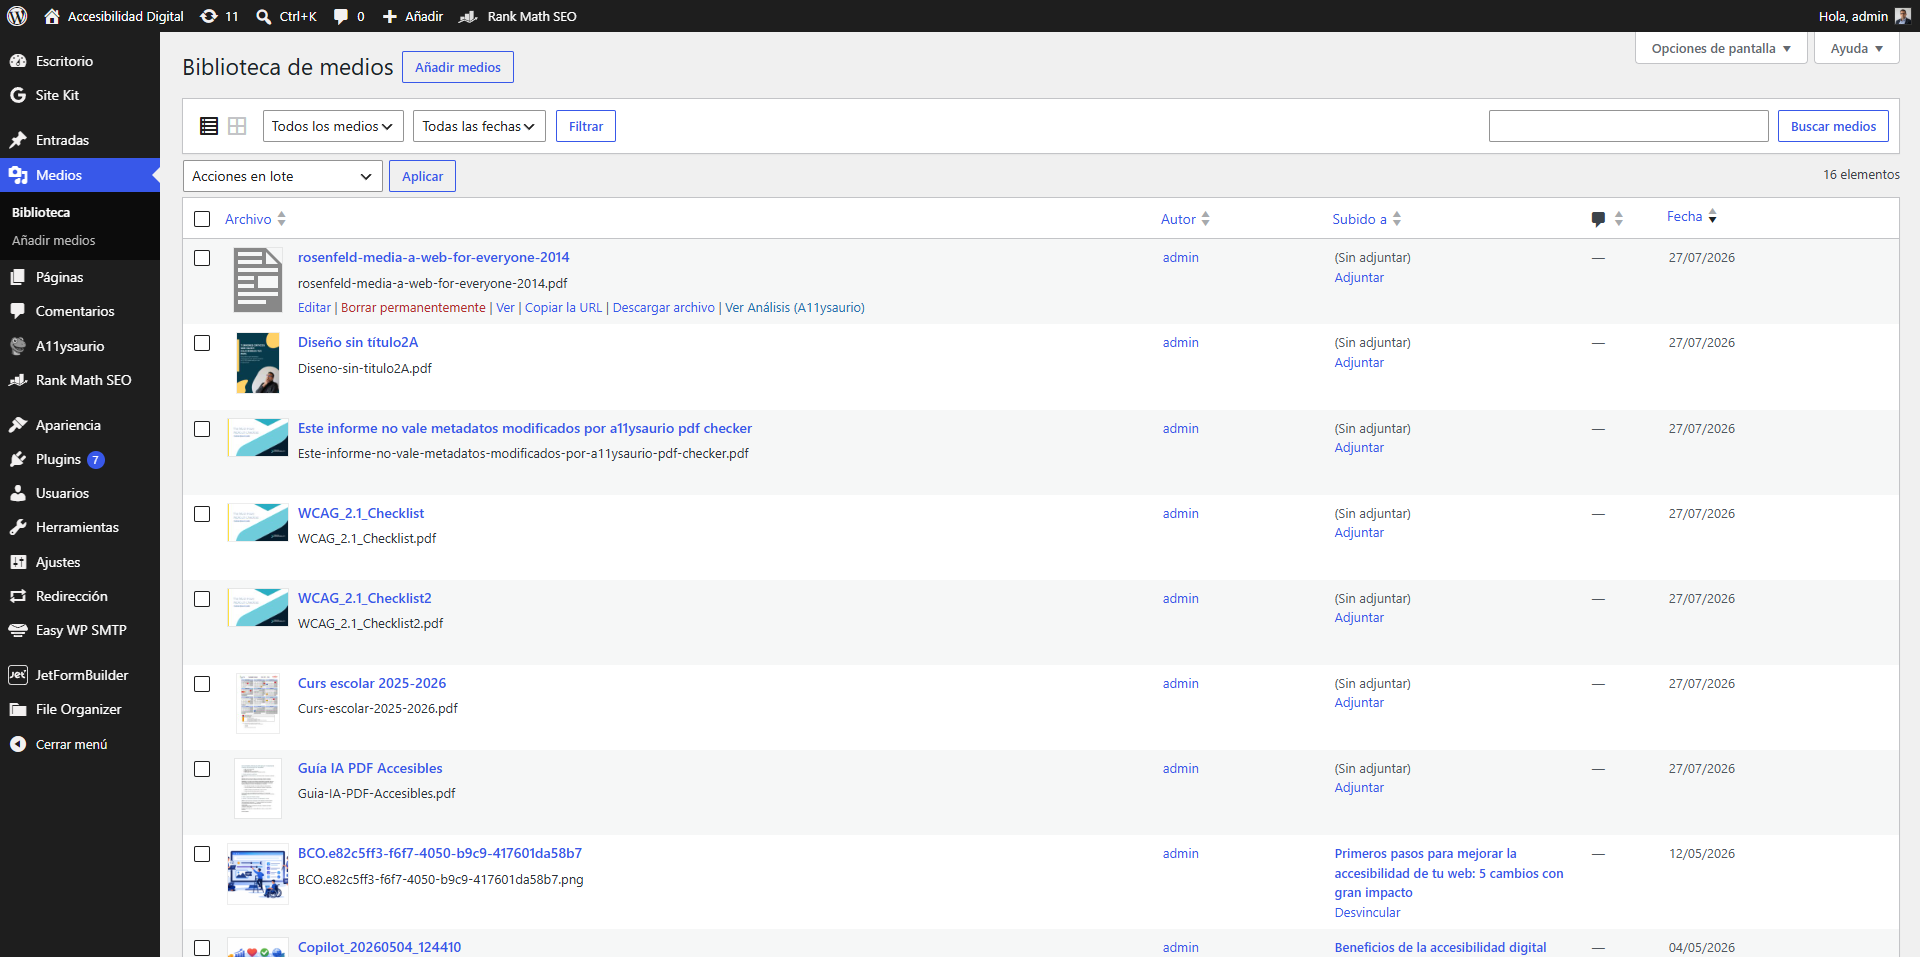The image size is (1920, 957).
Task: Open the Ctrl+K search icon
Action: (286, 16)
